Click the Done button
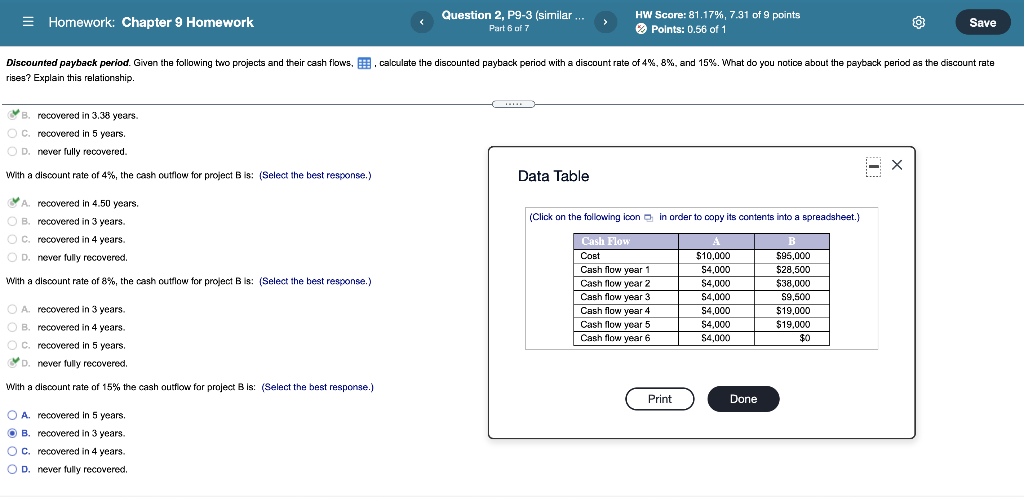The image size is (1024, 497). coord(743,399)
